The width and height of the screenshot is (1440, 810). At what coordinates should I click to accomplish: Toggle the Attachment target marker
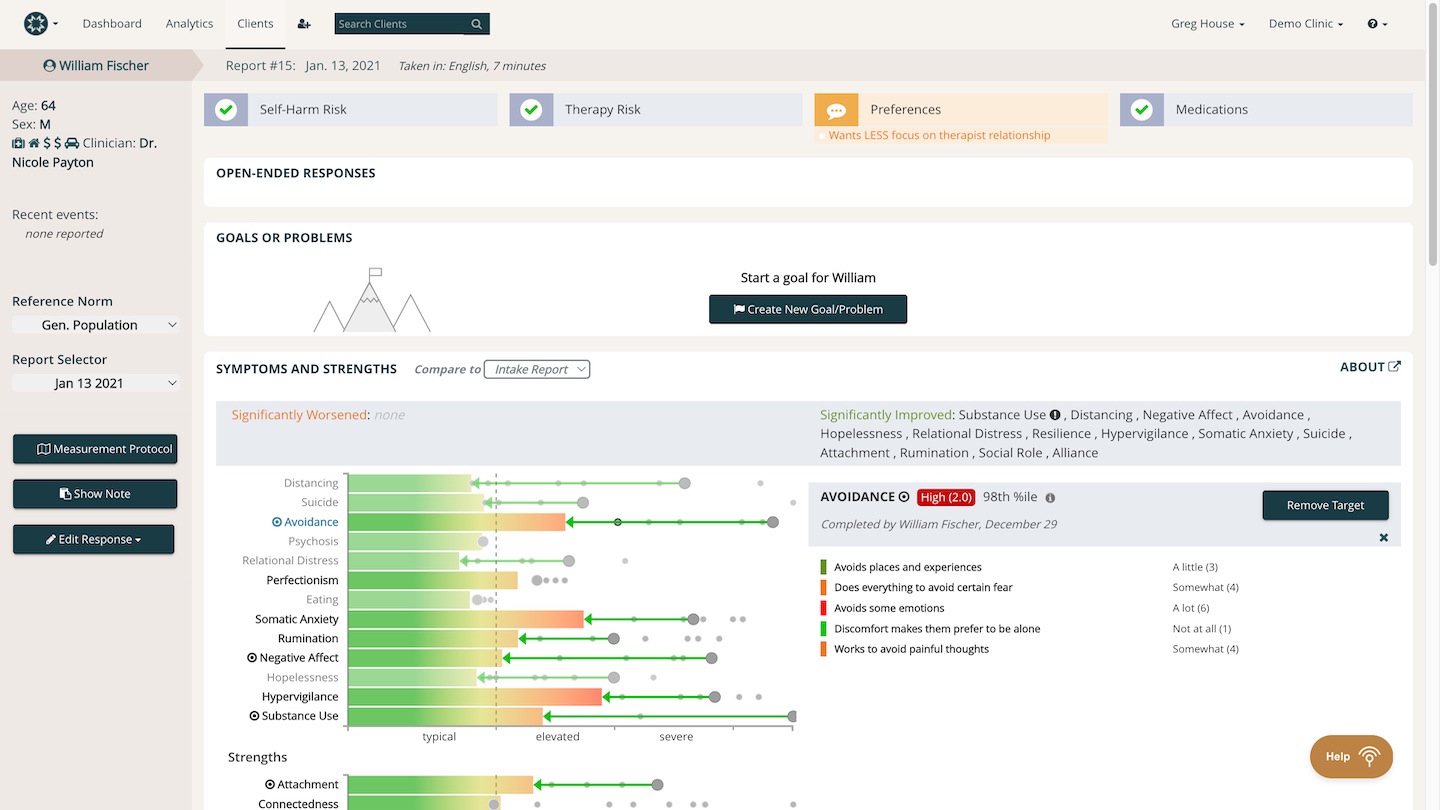coord(270,785)
